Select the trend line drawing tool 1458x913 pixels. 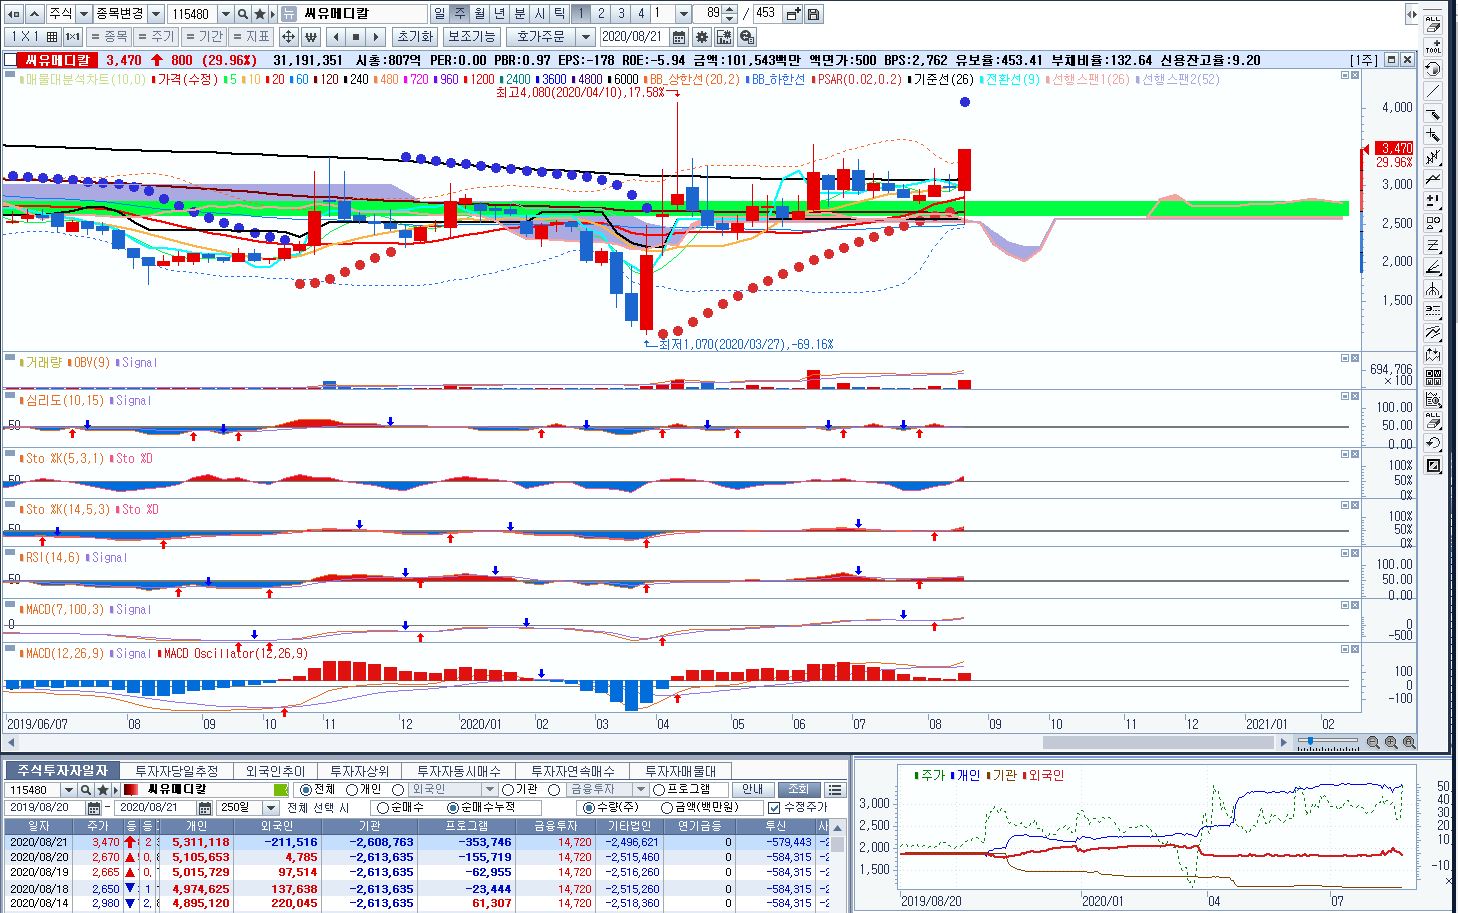coord(1433,91)
